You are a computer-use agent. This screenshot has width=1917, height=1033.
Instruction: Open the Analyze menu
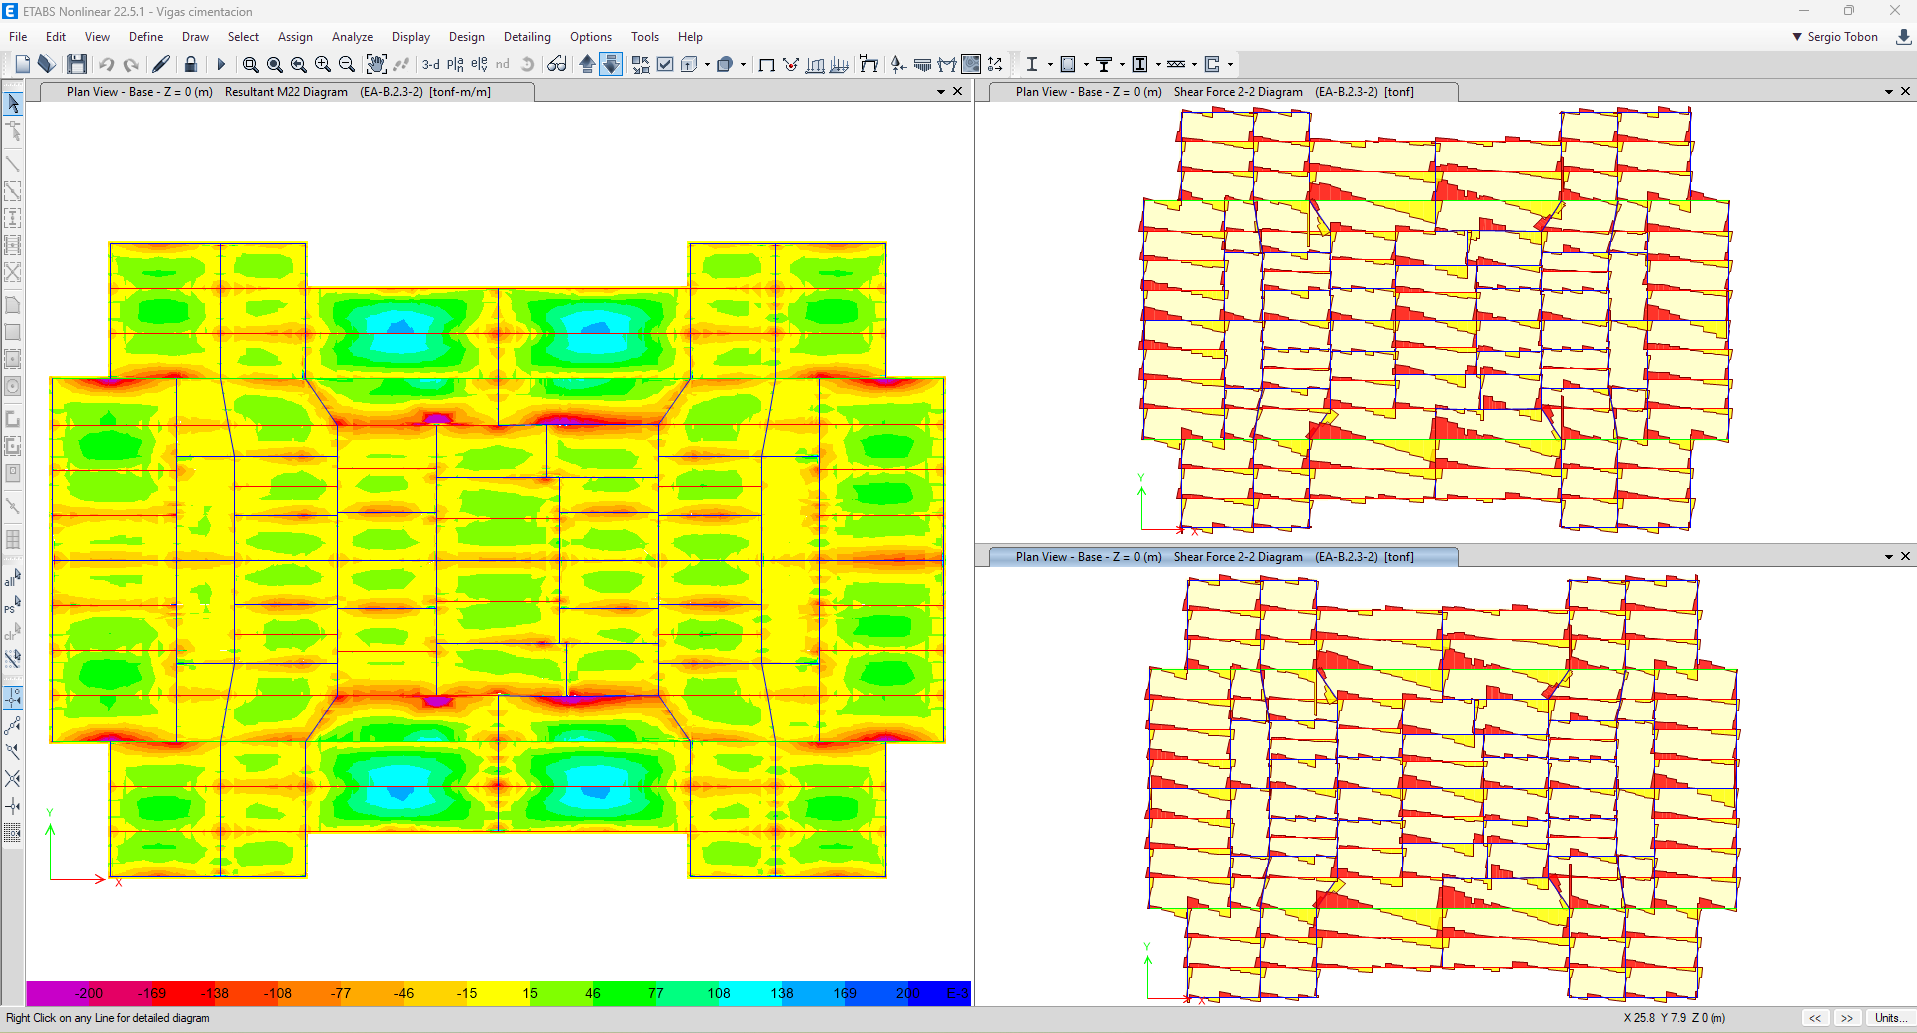pos(352,37)
